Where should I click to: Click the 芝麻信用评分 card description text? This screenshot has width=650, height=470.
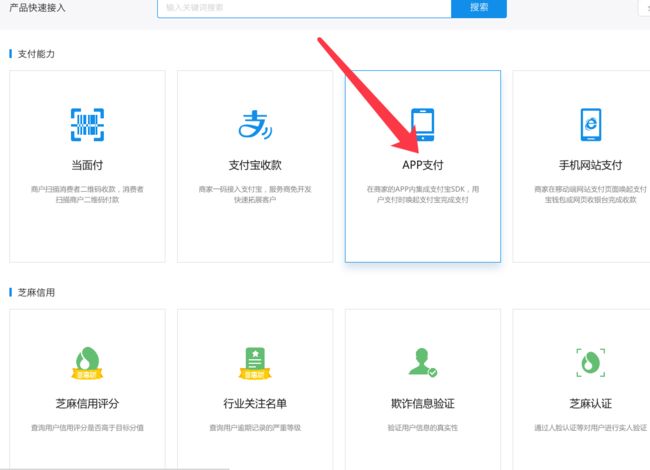click(87, 428)
